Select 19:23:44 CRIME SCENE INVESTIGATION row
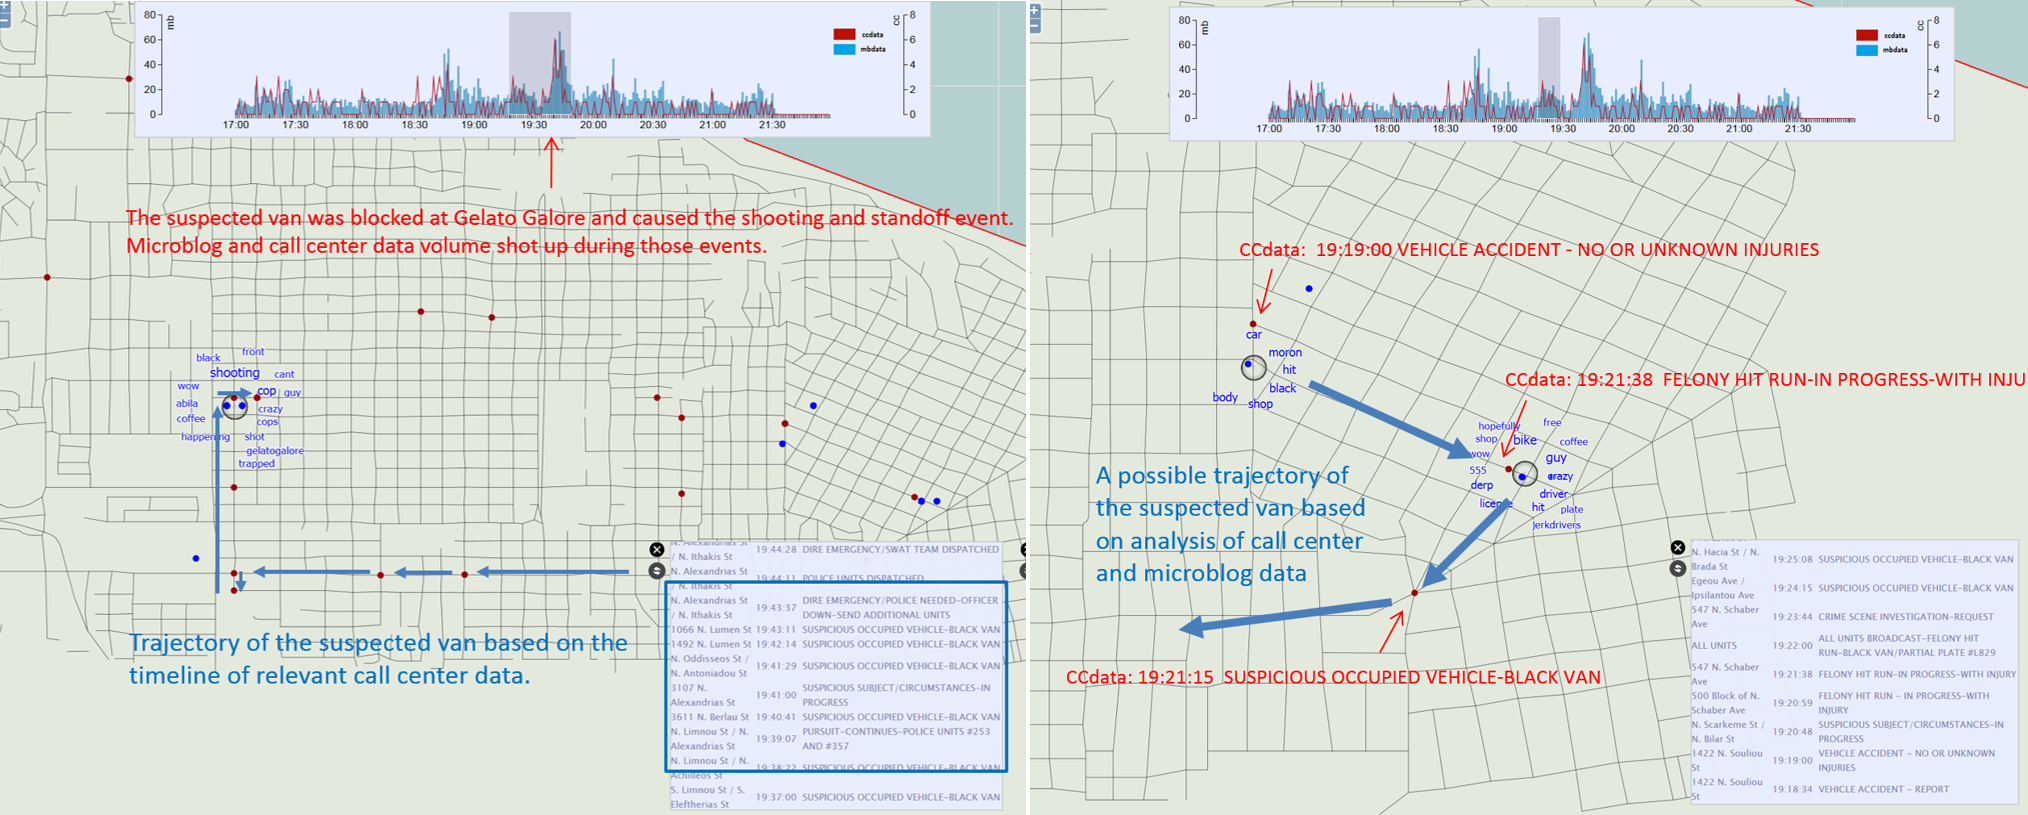This screenshot has width=2028, height=815. [x=1854, y=617]
